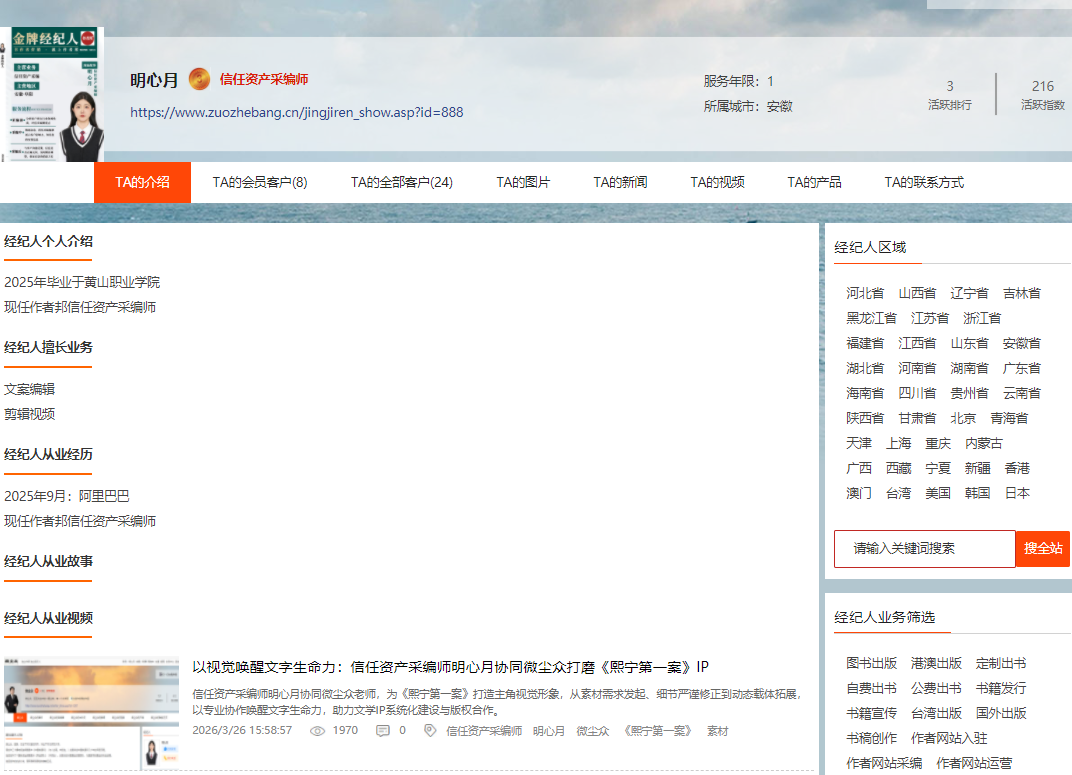Open the 熙宁第一案 article thumbnail

point(91,712)
